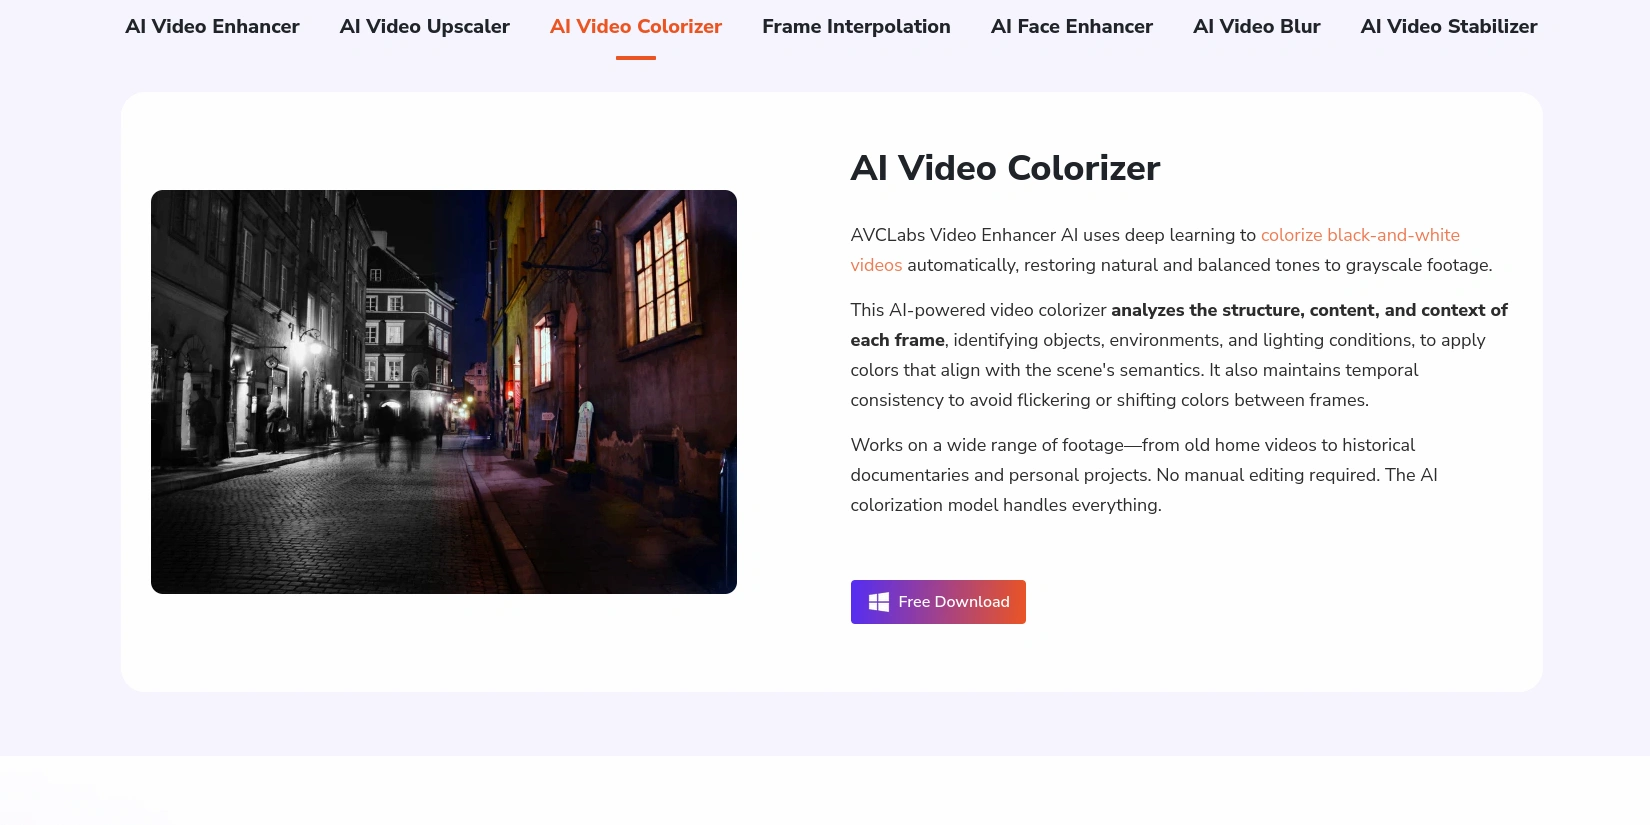This screenshot has height=825, width=1650.
Task: Click the orange underline below the active tab
Action: (x=635, y=58)
